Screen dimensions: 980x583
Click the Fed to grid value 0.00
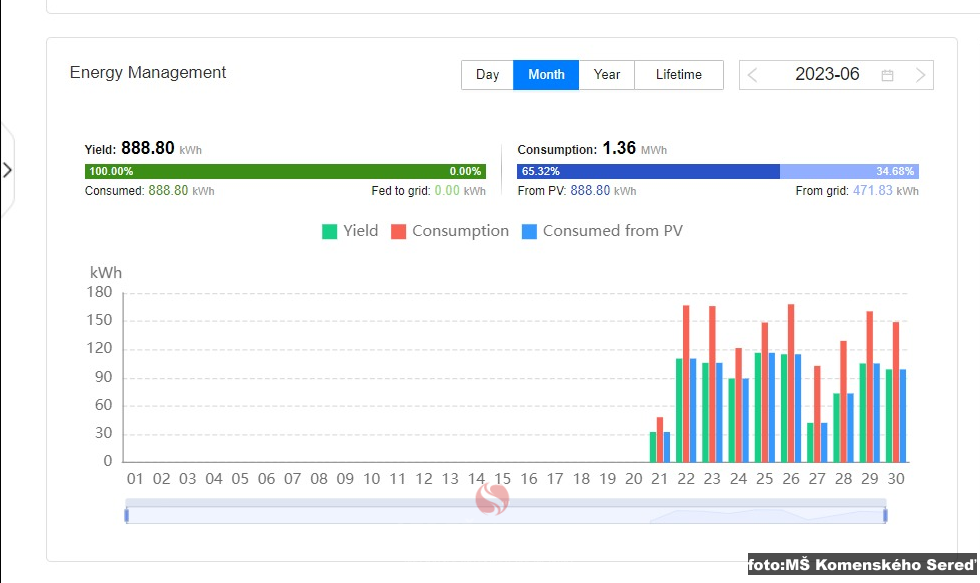447,191
